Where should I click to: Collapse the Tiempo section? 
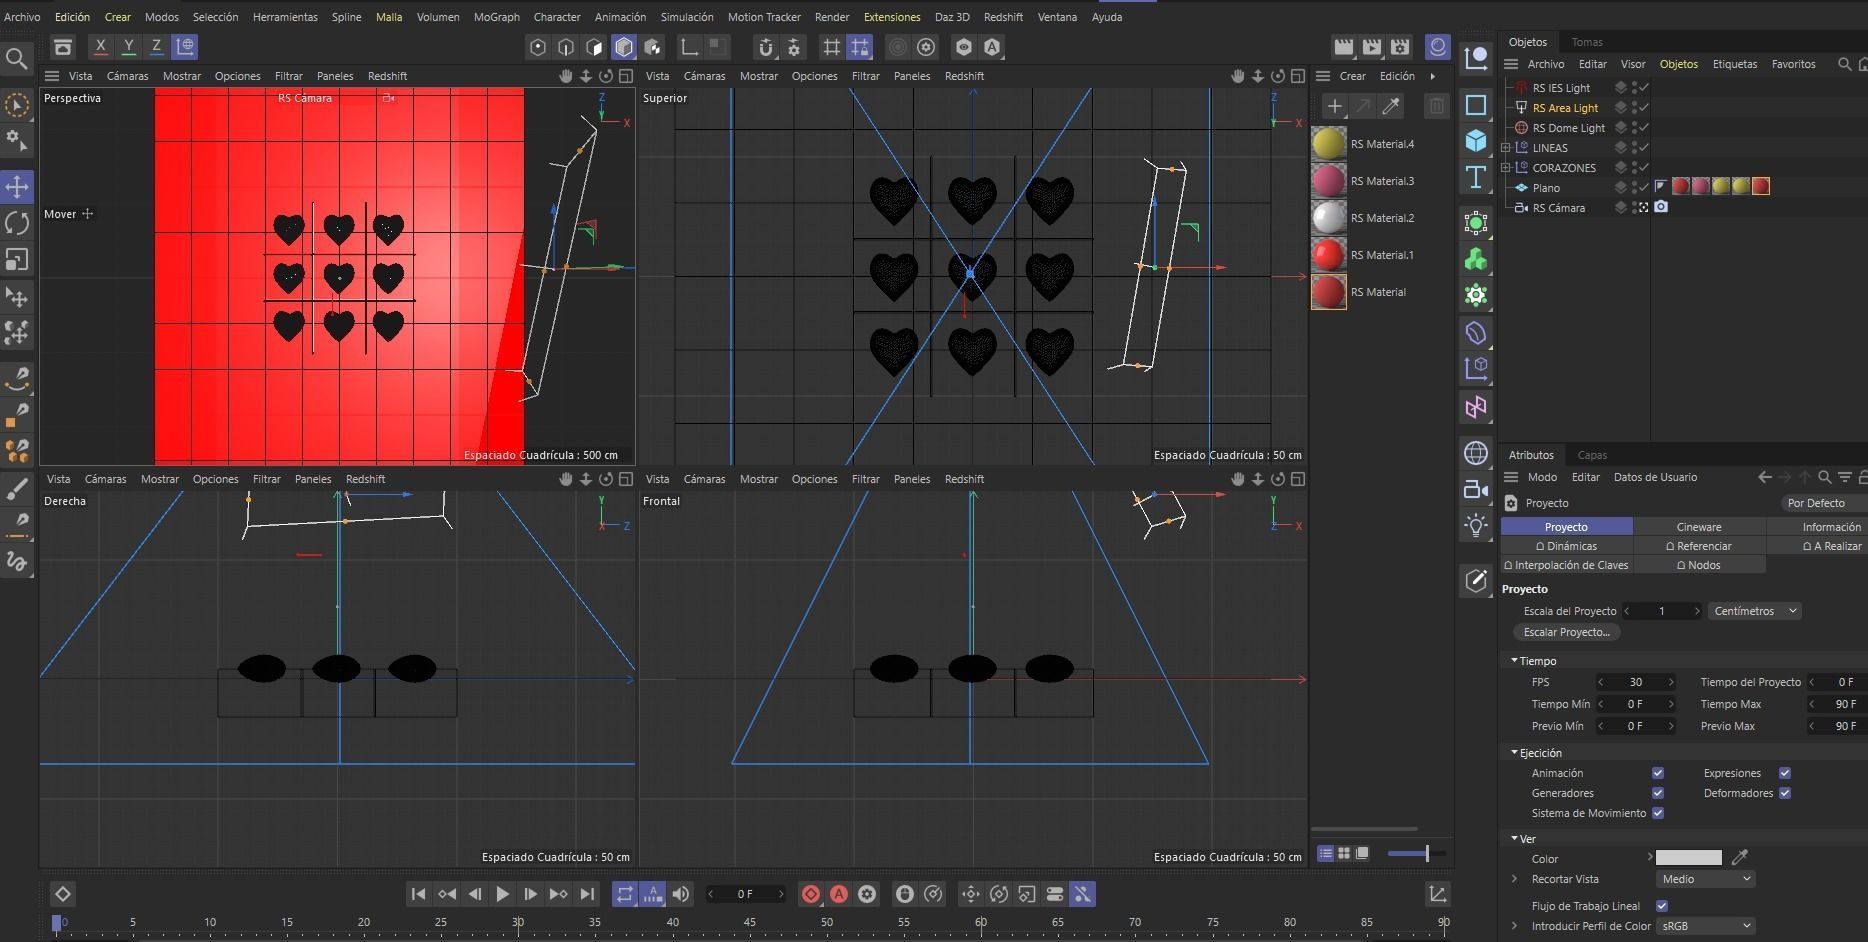tap(1514, 661)
